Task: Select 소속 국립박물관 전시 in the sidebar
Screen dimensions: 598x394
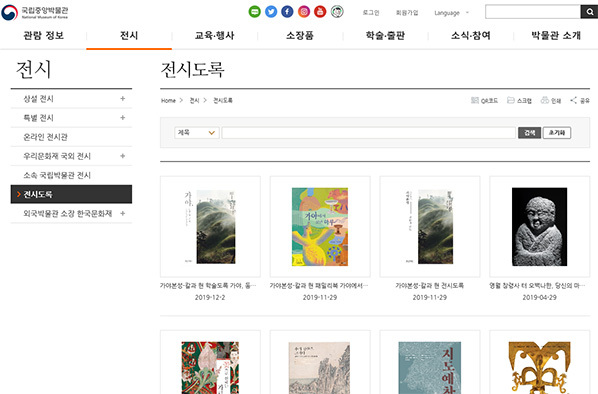Action: click(x=57, y=175)
